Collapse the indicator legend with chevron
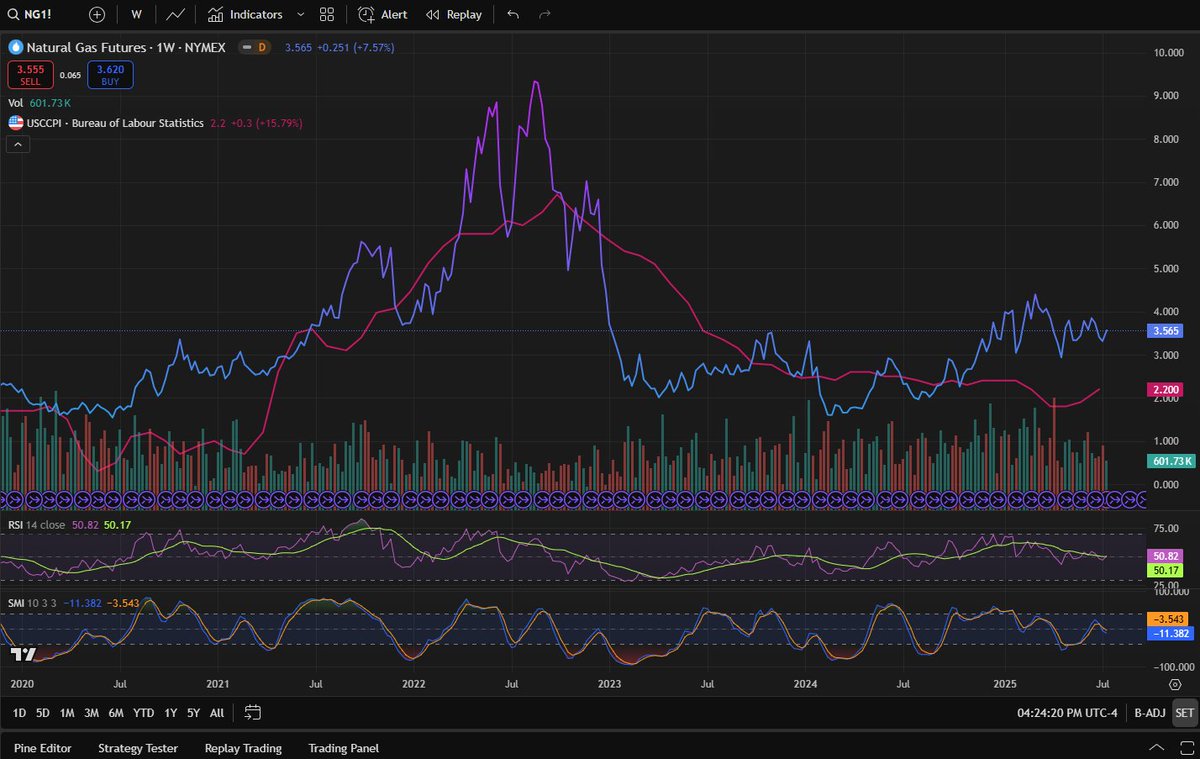 [x=18, y=144]
